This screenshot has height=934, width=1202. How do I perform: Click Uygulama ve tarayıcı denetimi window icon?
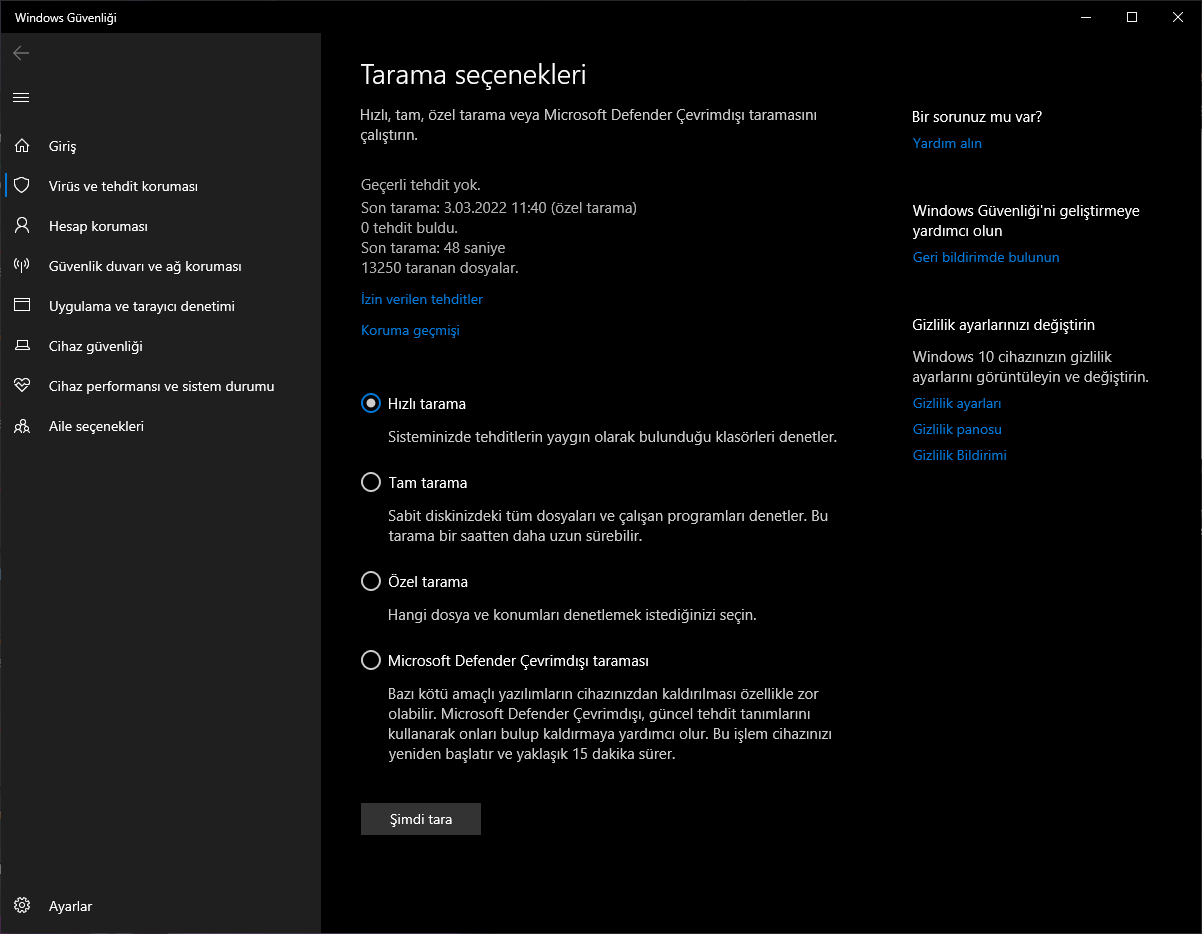[x=22, y=306]
